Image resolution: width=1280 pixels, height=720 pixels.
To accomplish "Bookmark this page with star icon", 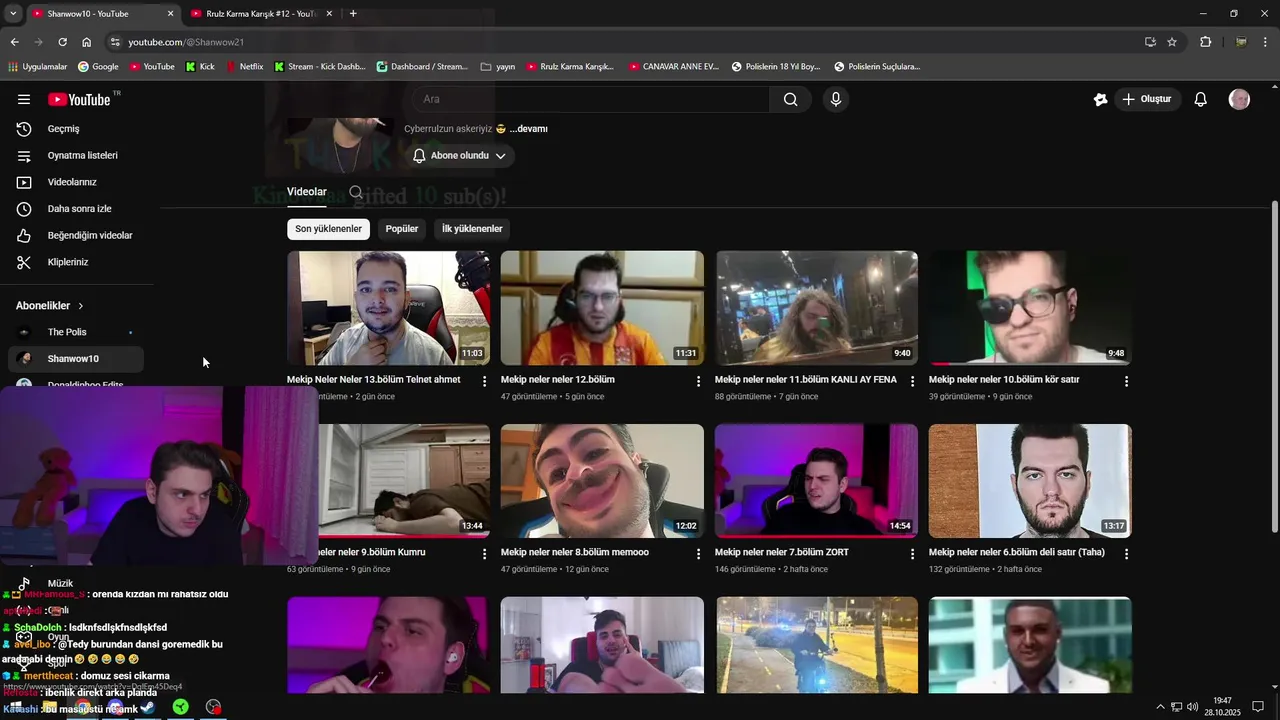I will point(1172,42).
